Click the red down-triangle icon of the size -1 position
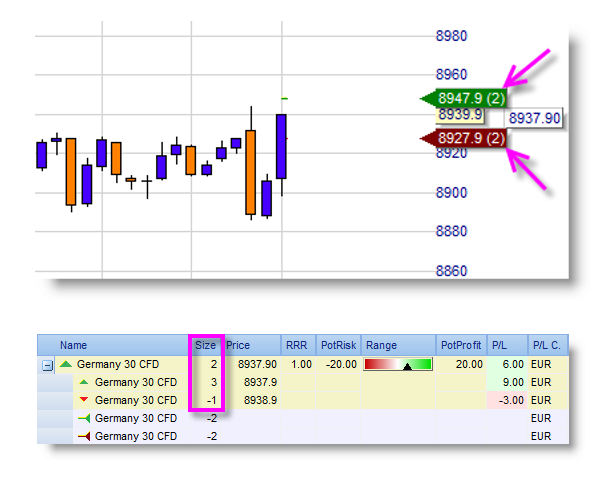This screenshot has width=608, height=478. pos(84,400)
